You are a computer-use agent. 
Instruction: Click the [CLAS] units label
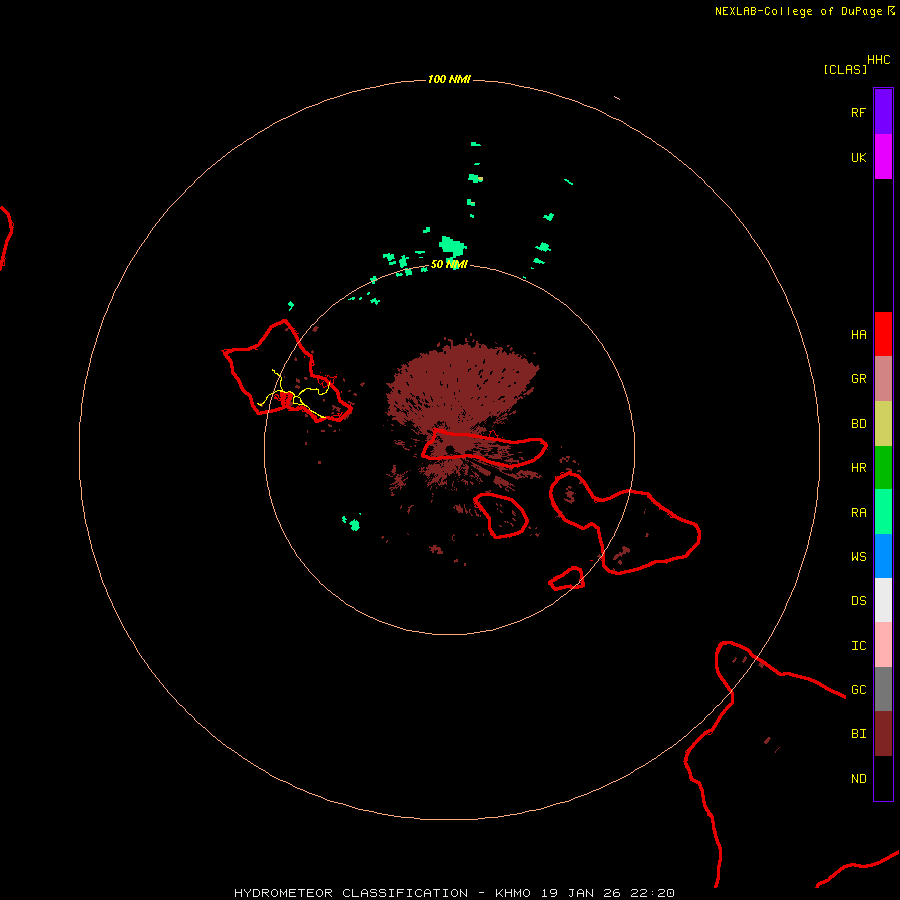tap(845, 69)
